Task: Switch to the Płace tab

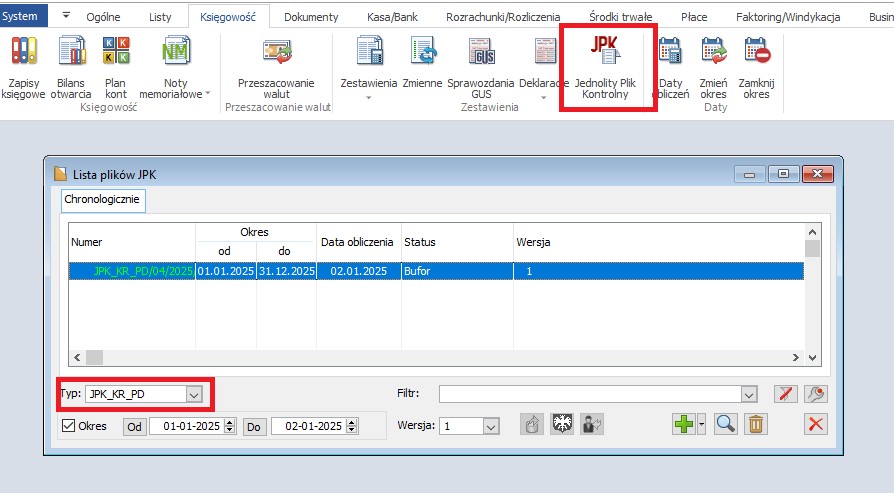Action: [694, 17]
